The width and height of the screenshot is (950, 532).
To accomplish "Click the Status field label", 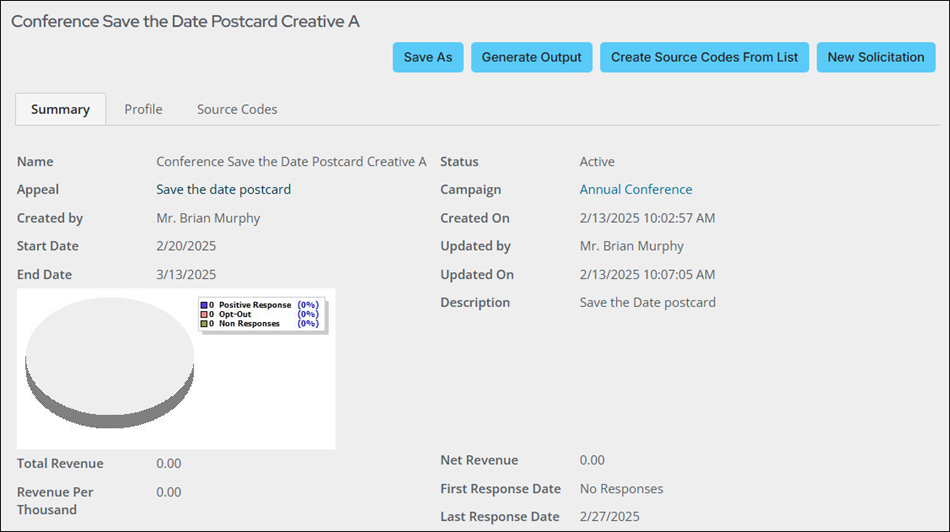I will (459, 161).
